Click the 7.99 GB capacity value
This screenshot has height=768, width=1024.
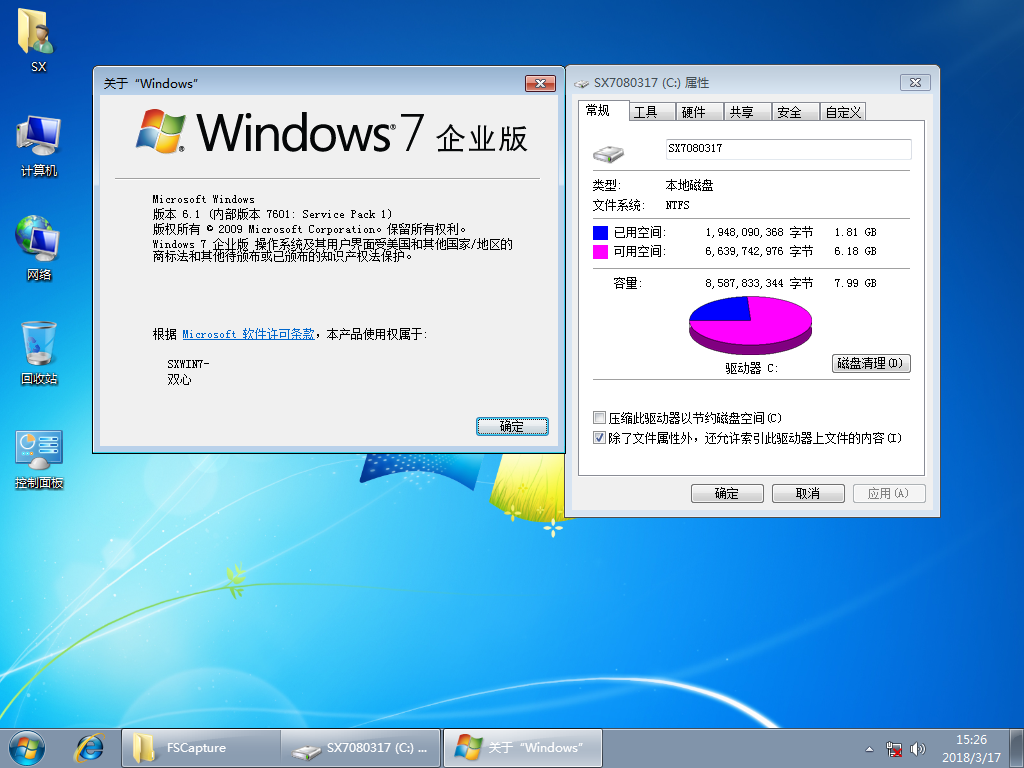(855, 283)
